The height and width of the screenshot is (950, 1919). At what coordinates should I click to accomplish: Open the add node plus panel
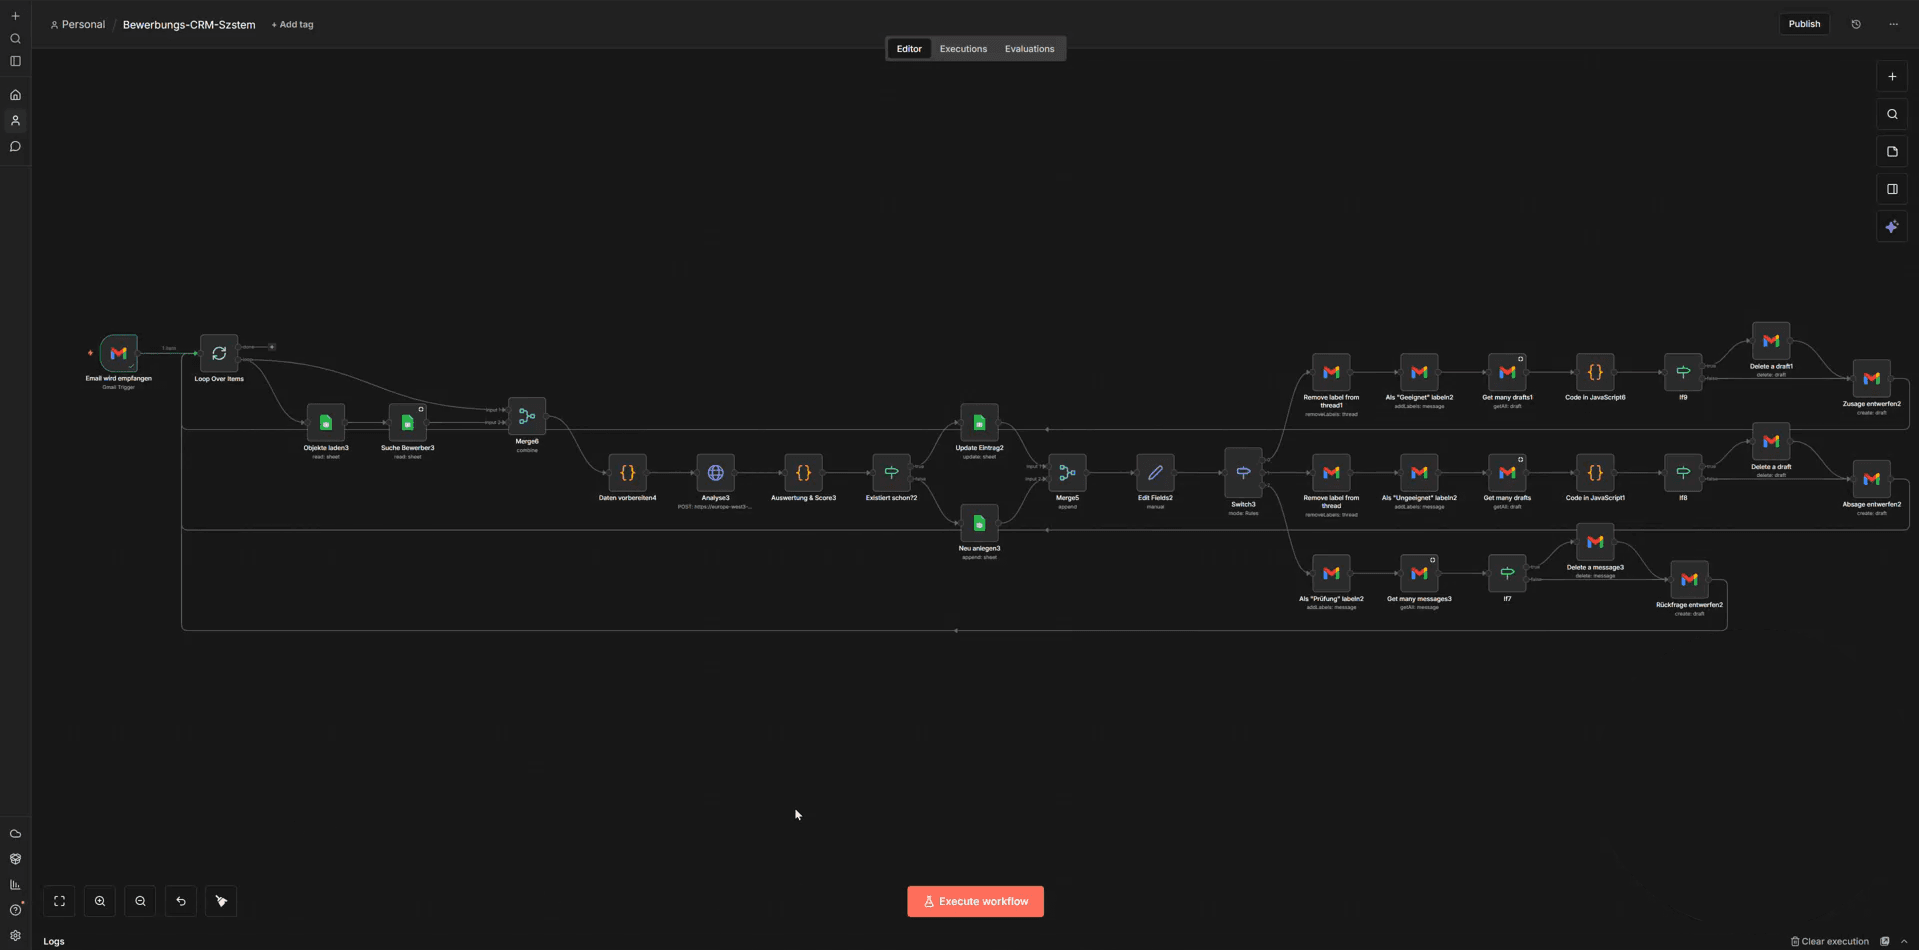[x=1892, y=77]
